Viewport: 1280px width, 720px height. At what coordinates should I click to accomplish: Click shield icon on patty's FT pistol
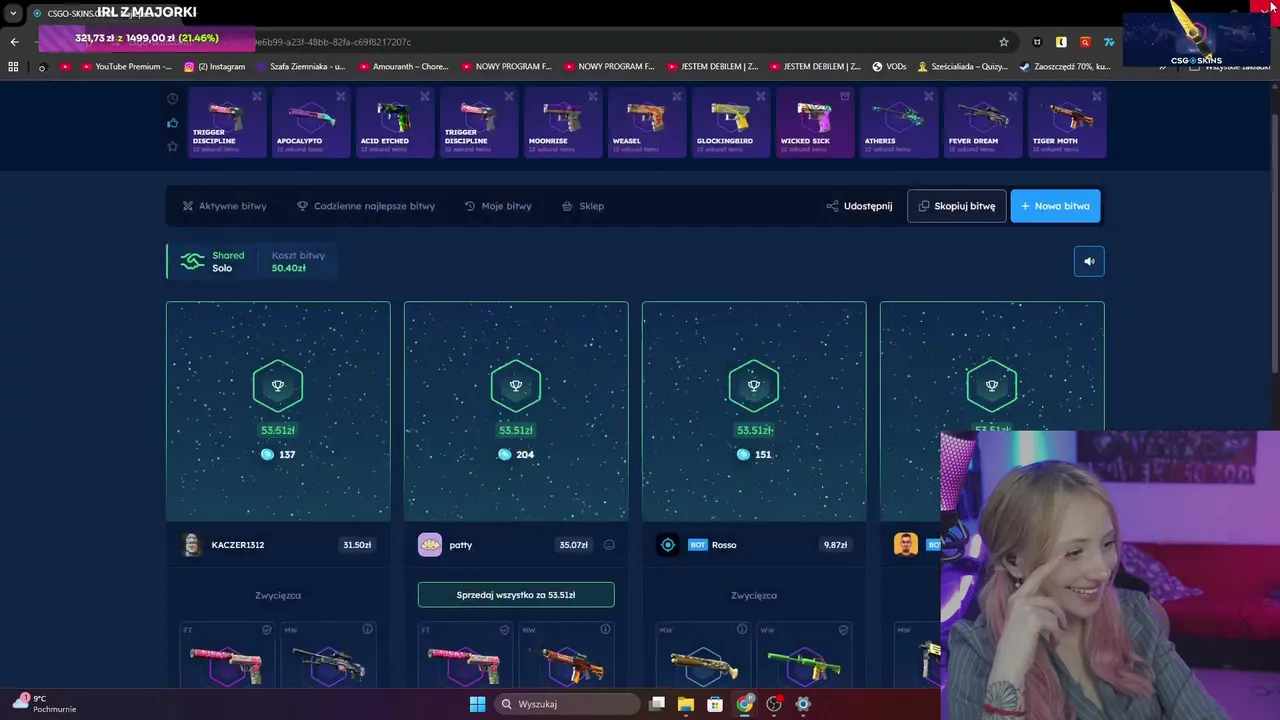(504, 630)
